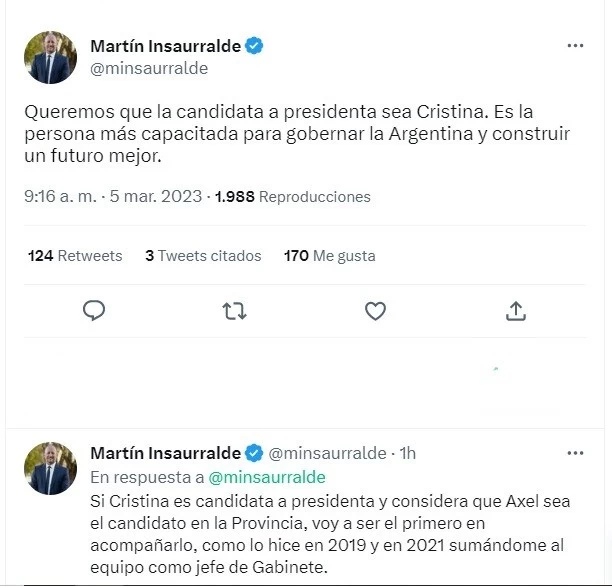Open more options on main tweet
612x586 pixels.
[x=575, y=46]
